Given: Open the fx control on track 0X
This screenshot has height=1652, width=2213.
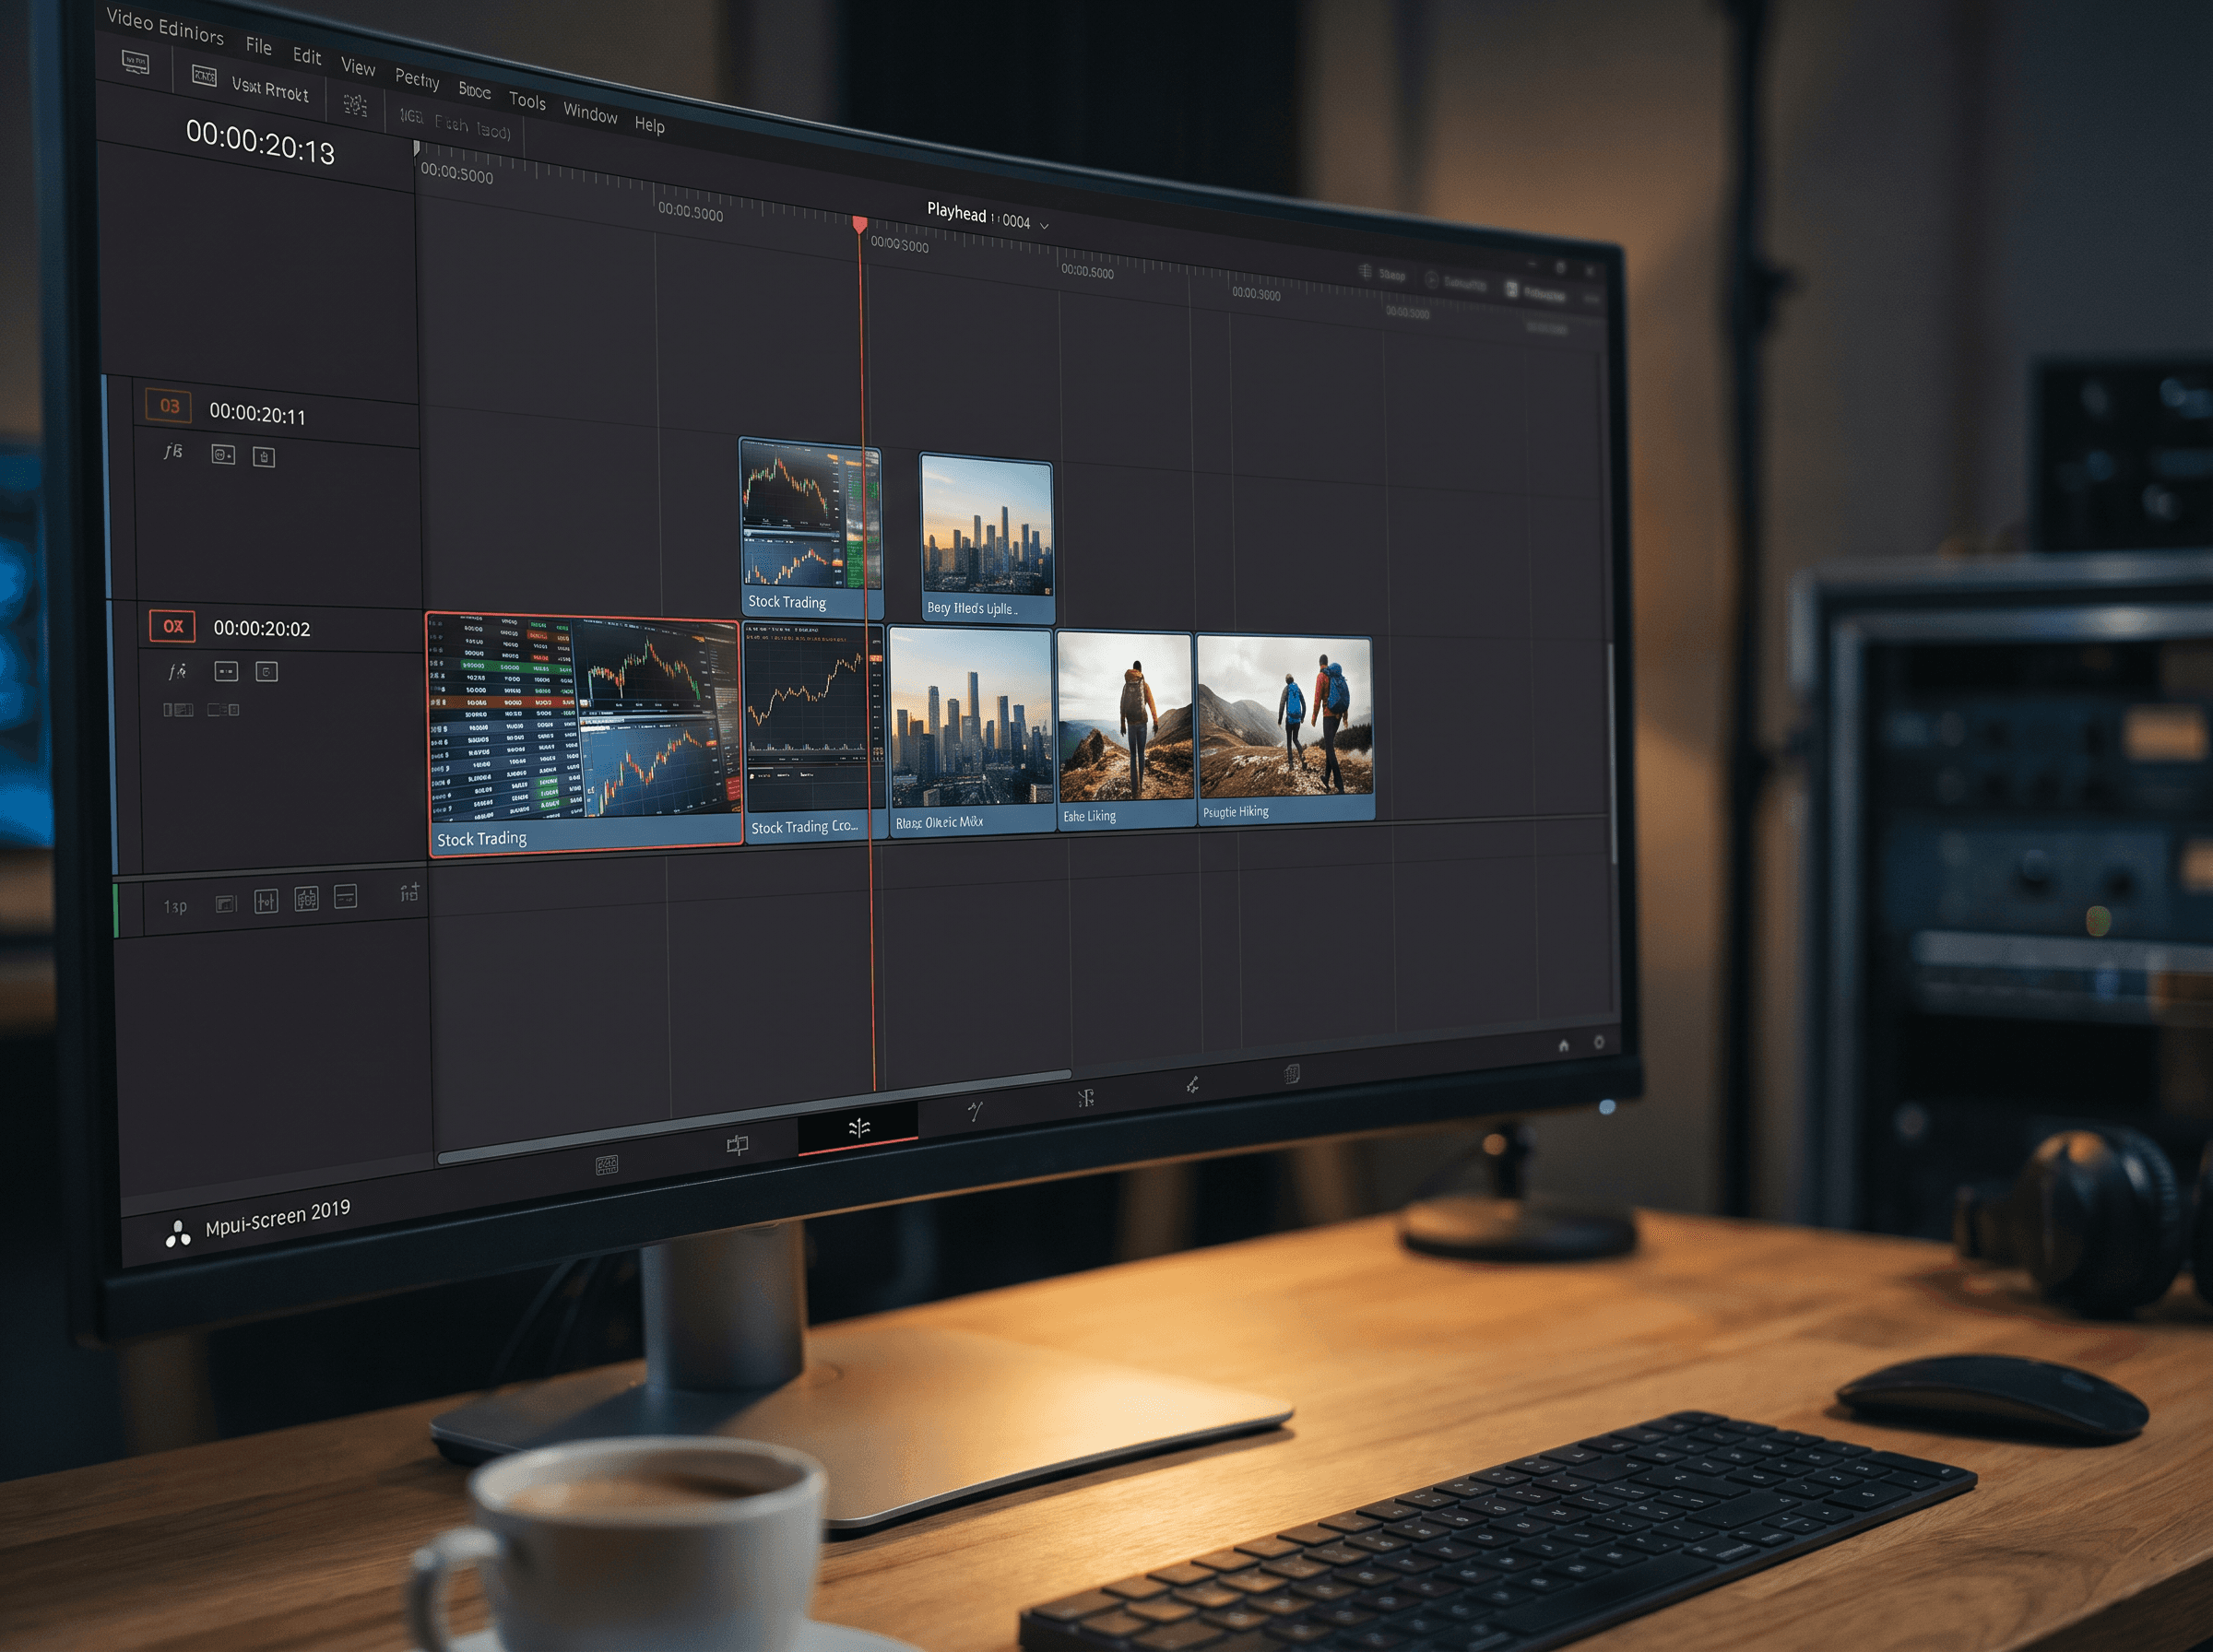Looking at the screenshot, I should [x=177, y=670].
